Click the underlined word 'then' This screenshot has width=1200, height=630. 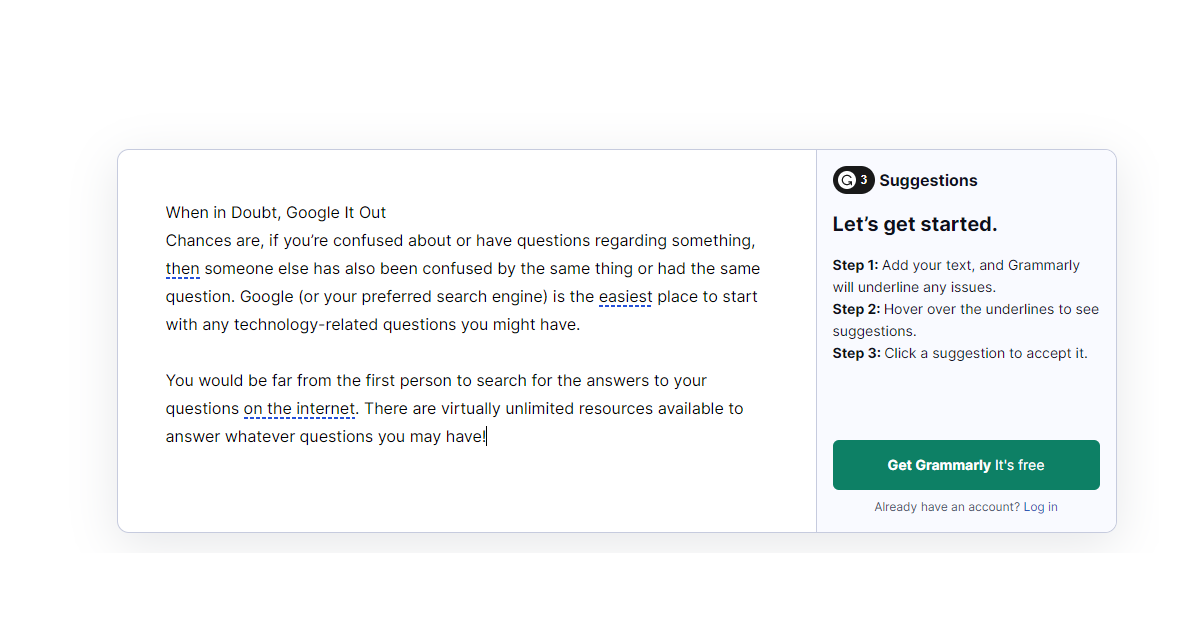[x=183, y=268]
